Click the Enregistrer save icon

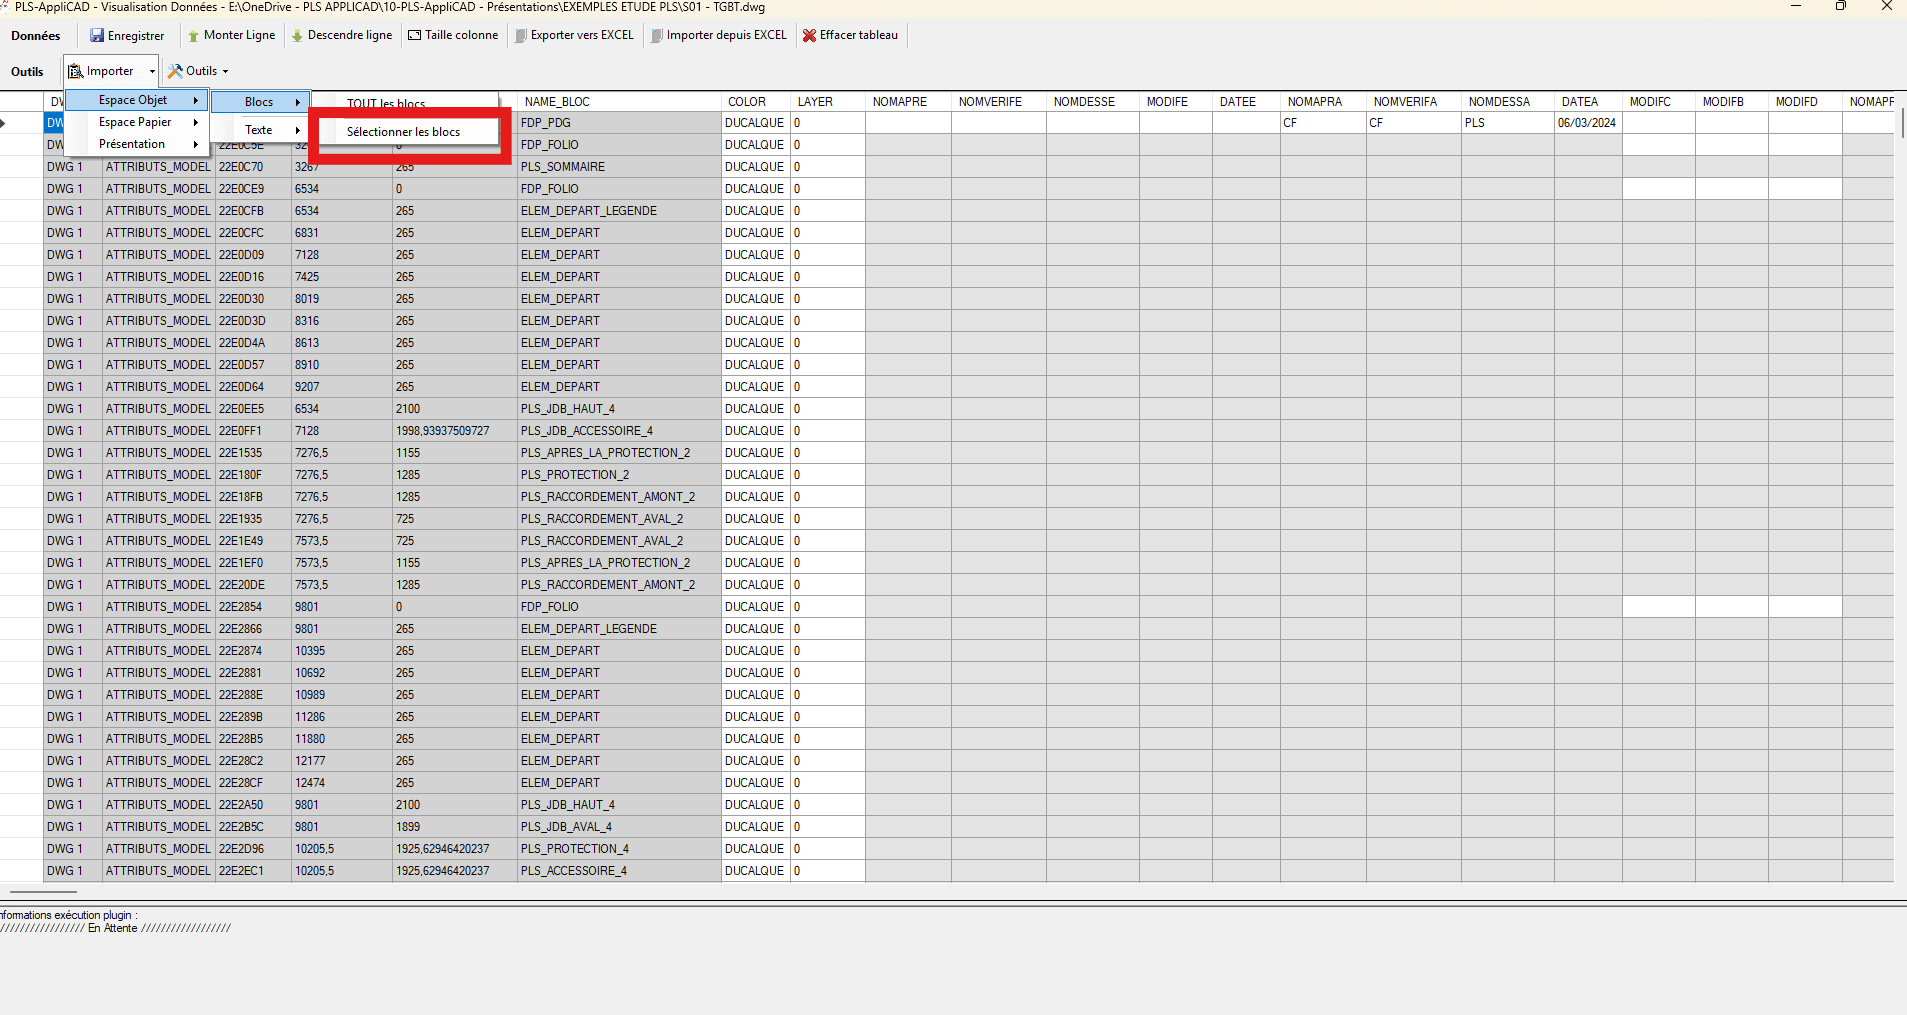[97, 36]
